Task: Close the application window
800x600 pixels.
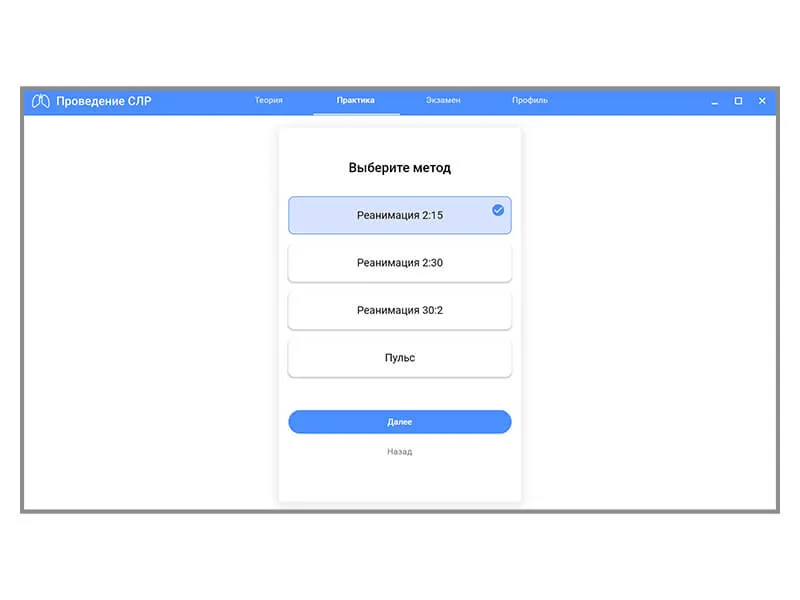Action: (762, 101)
